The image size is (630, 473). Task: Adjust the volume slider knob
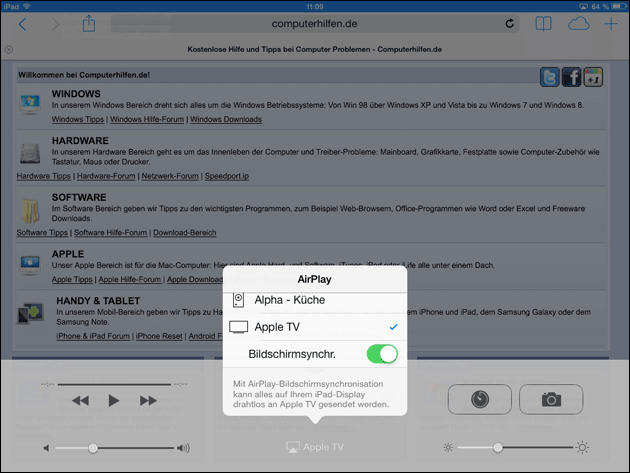[93, 448]
